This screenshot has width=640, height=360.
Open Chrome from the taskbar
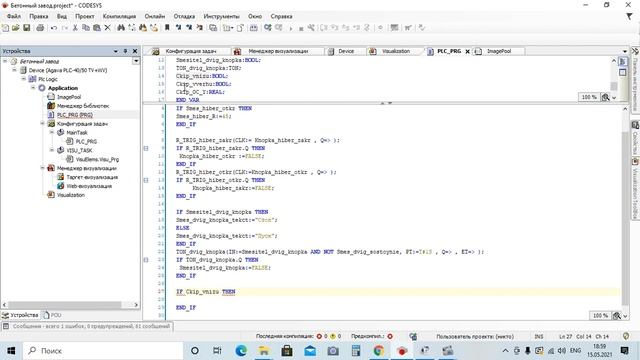click(379, 351)
